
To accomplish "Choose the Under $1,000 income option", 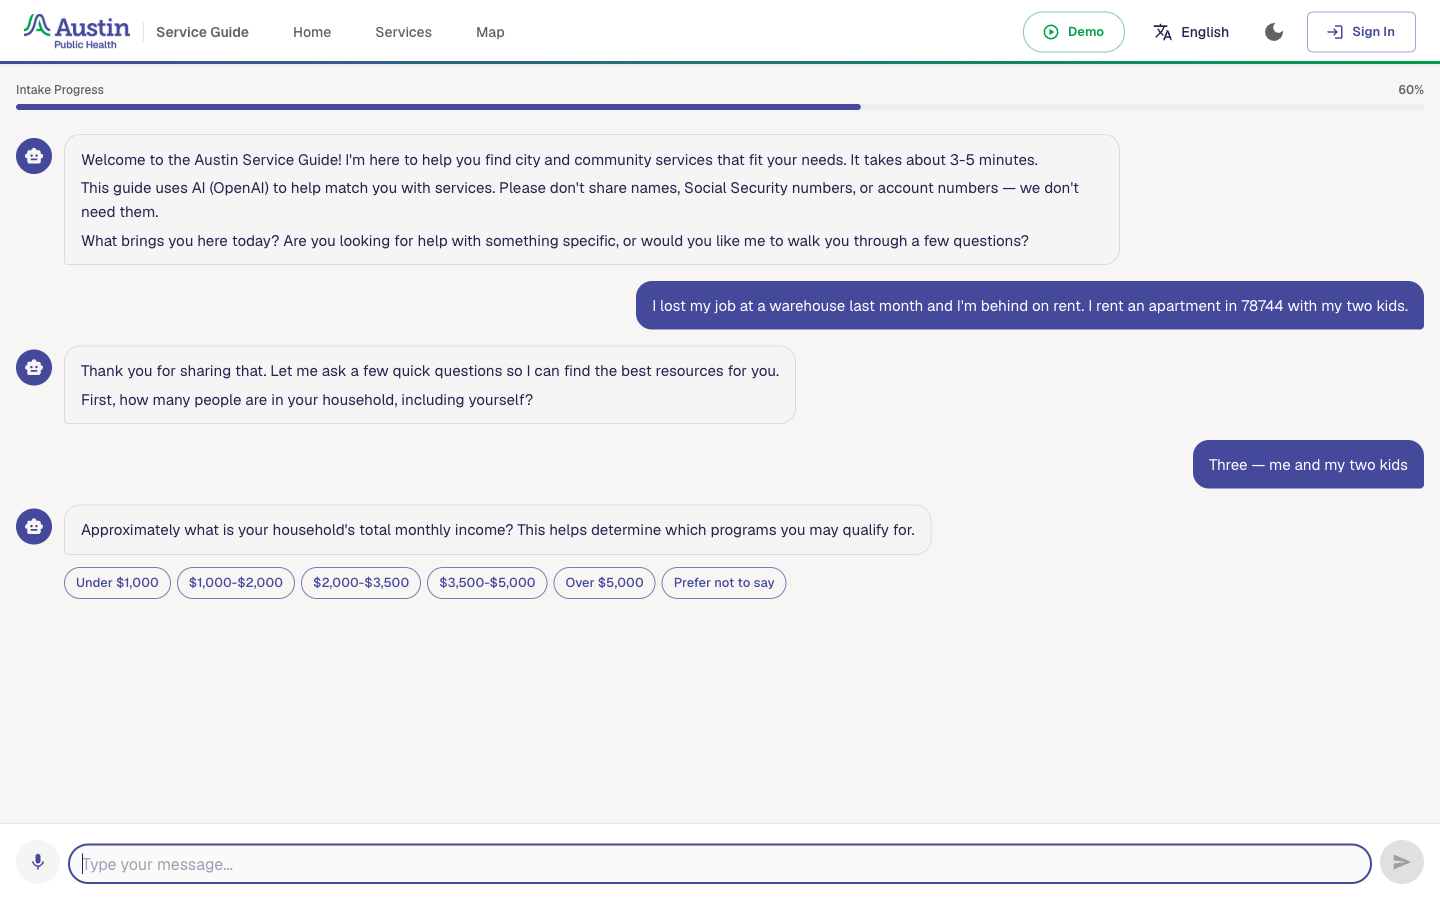I will pos(117,583).
